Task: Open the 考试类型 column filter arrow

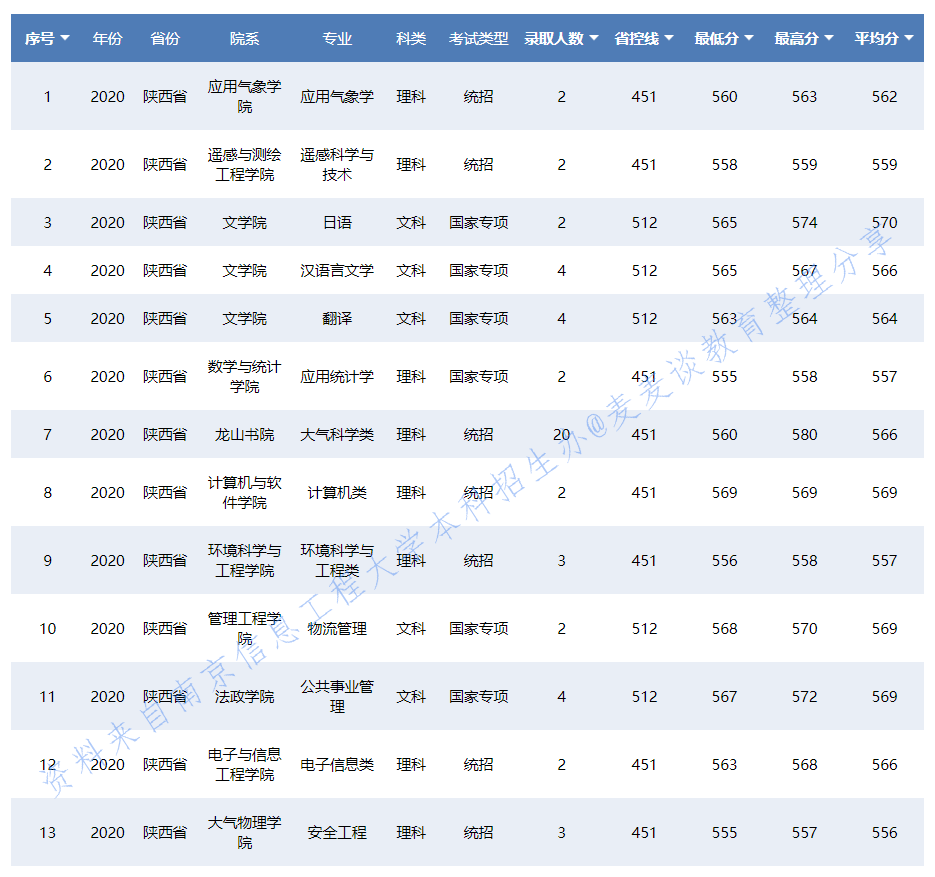Action: pyautogui.click(x=511, y=37)
